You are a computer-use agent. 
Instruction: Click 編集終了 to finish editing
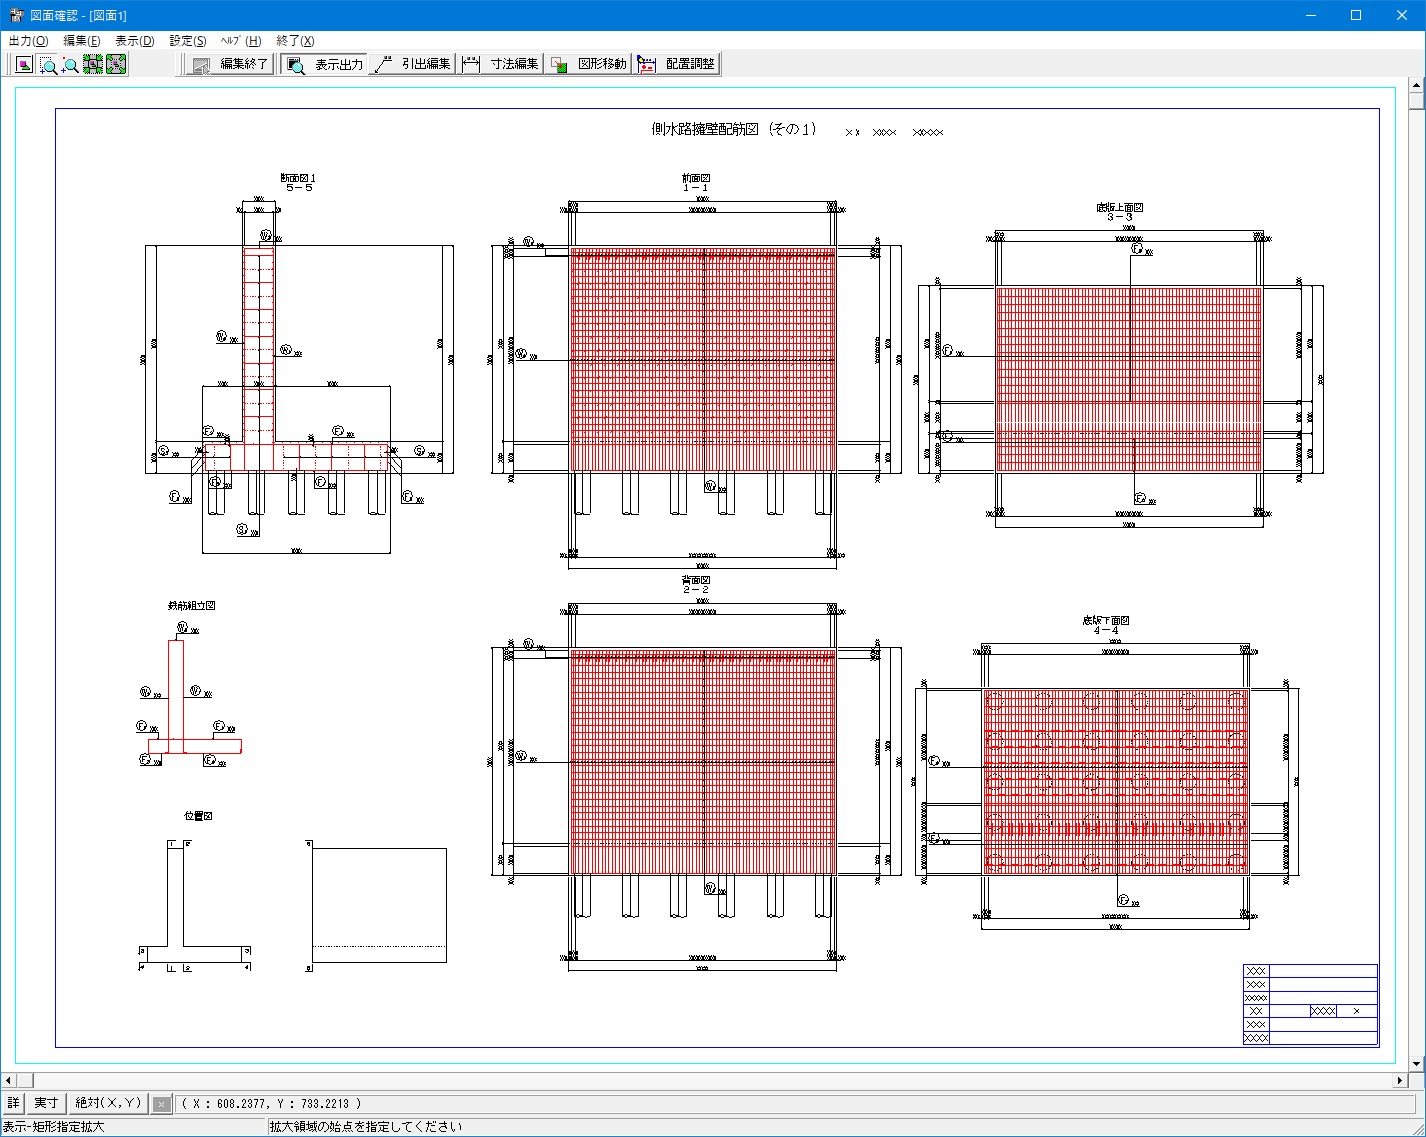(231, 65)
